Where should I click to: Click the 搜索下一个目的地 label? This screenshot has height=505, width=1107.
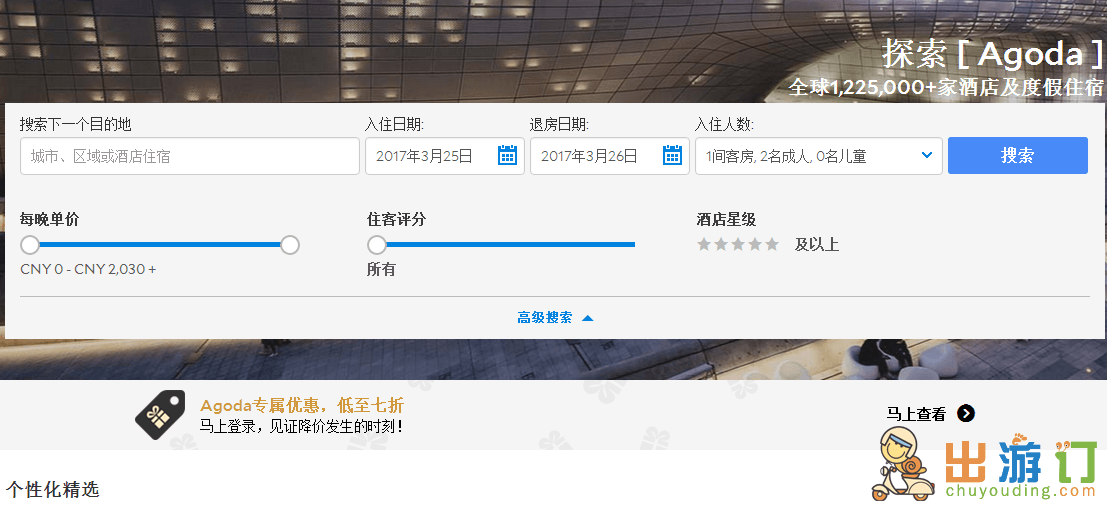(76, 124)
